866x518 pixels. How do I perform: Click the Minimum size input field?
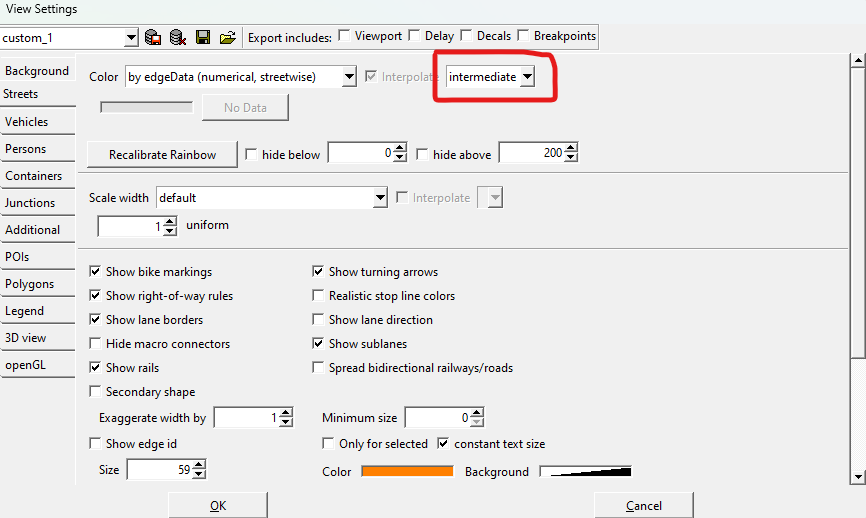[438, 417]
